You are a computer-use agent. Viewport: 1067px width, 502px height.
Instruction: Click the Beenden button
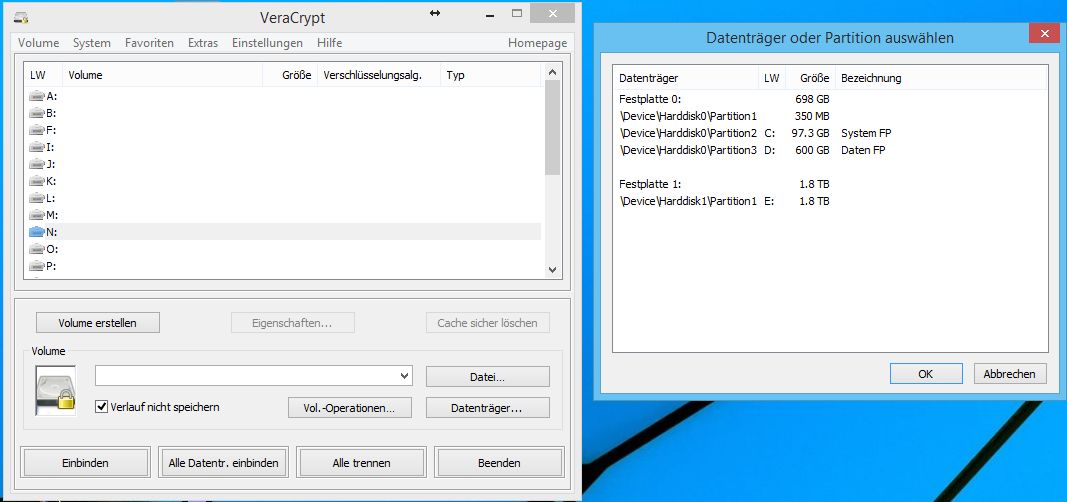coord(499,463)
